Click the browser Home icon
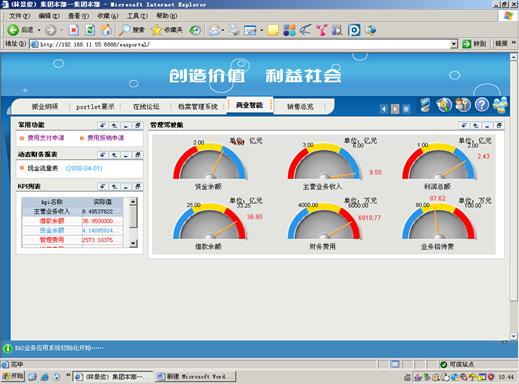Viewport: 519px width, 384px height. (106, 30)
